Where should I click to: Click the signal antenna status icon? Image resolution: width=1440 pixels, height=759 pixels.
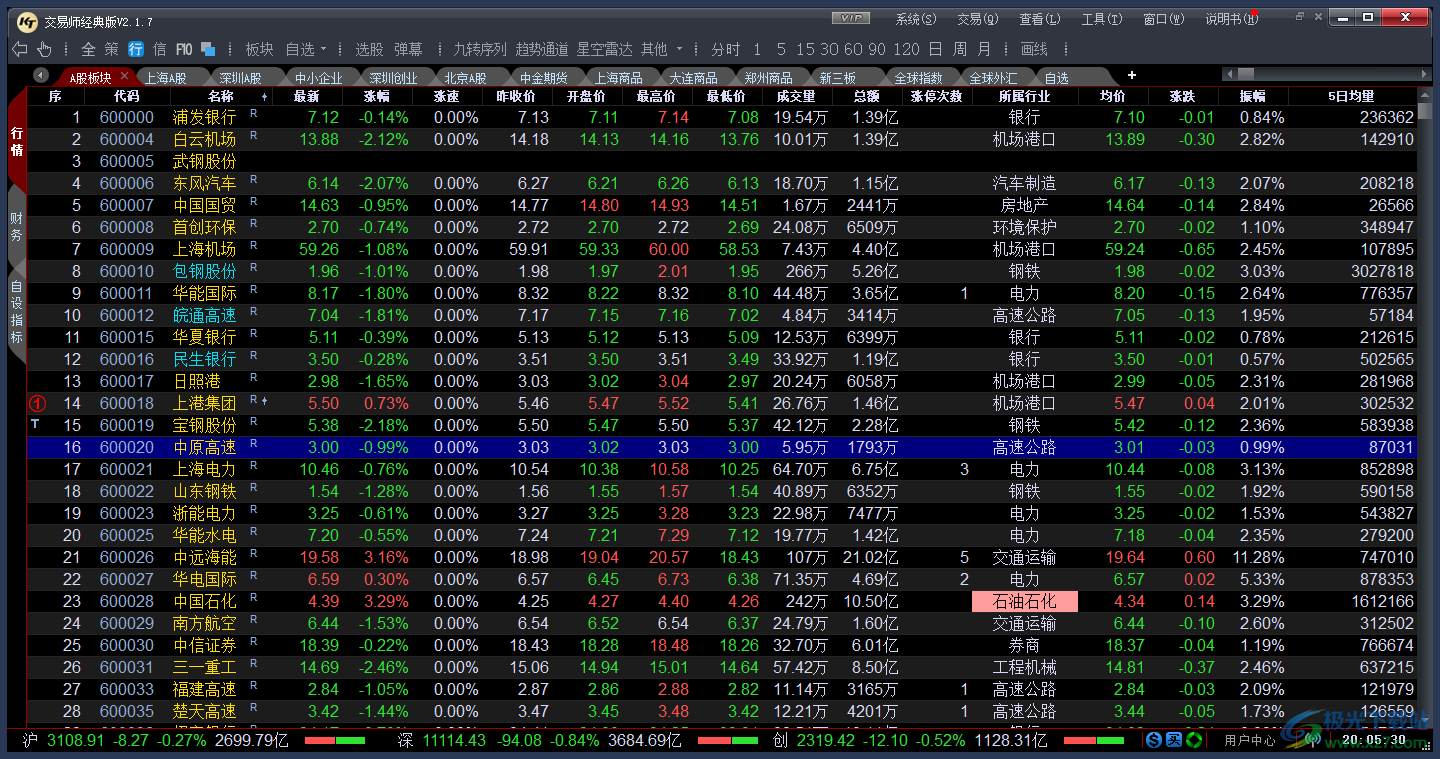tap(1313, 740)
